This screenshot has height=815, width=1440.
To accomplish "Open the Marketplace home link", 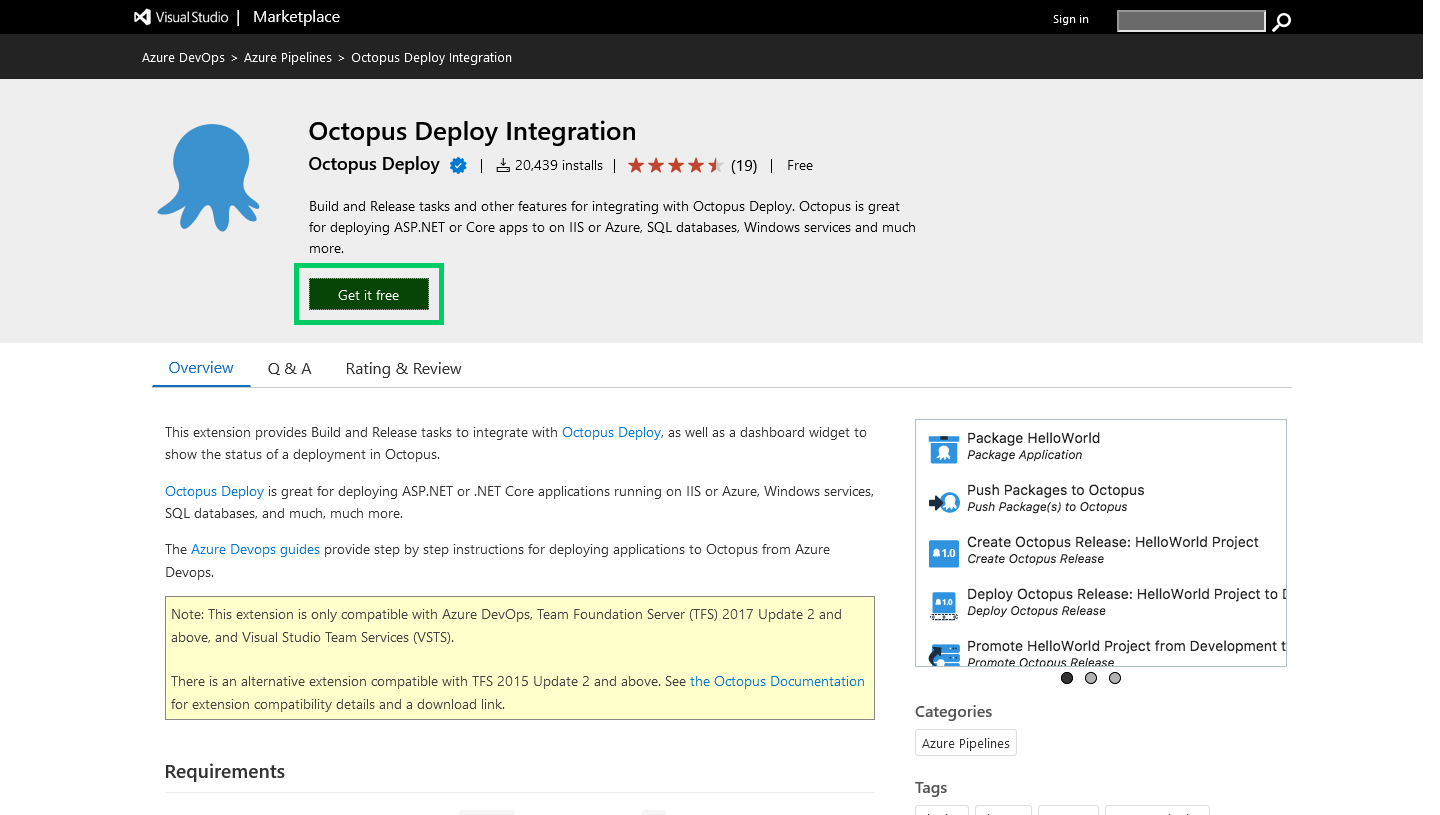I will coord(296,17).
